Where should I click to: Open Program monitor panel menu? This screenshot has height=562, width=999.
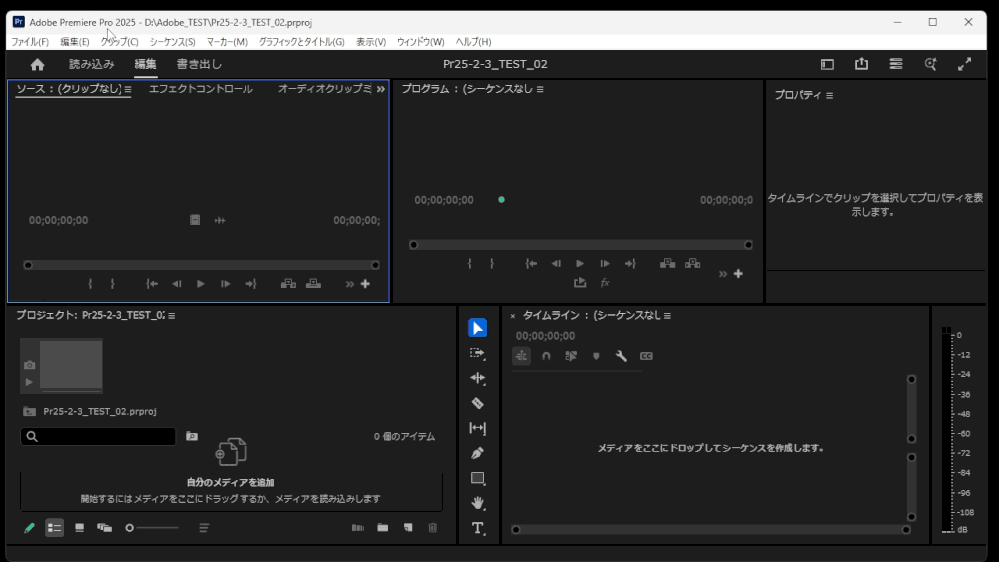point(540,89)
